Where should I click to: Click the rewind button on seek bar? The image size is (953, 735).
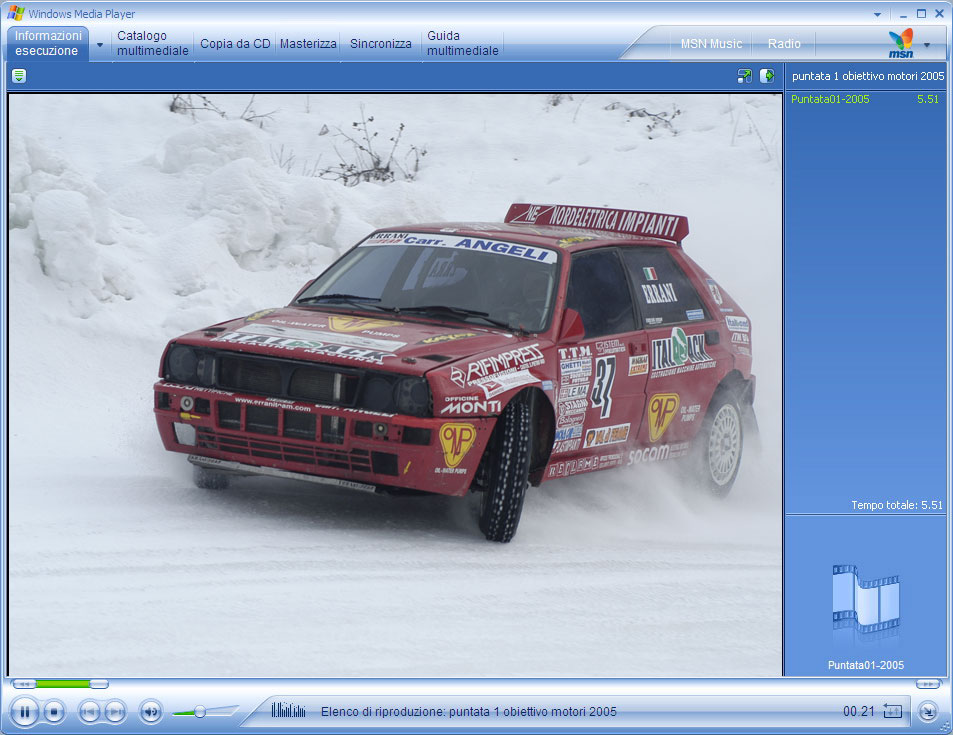24,684
